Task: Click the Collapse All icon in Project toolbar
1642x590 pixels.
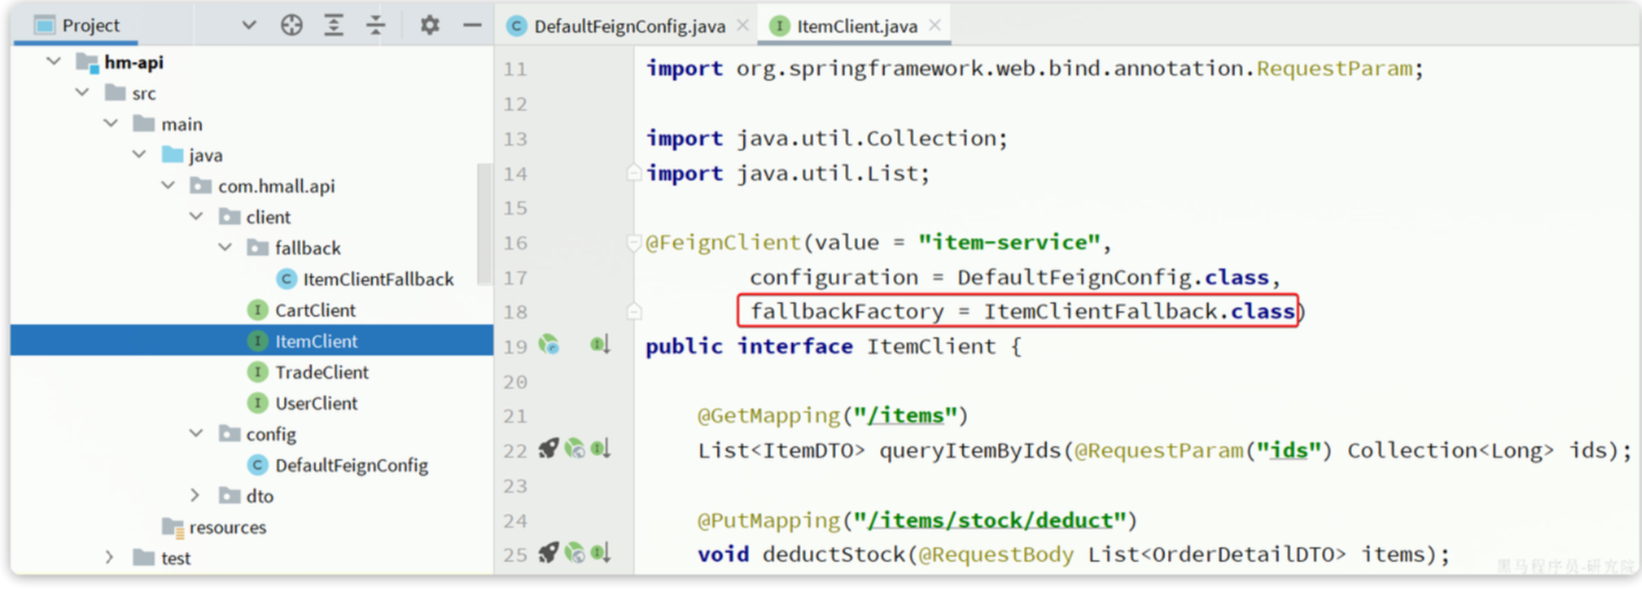Action: click(376, 25)
